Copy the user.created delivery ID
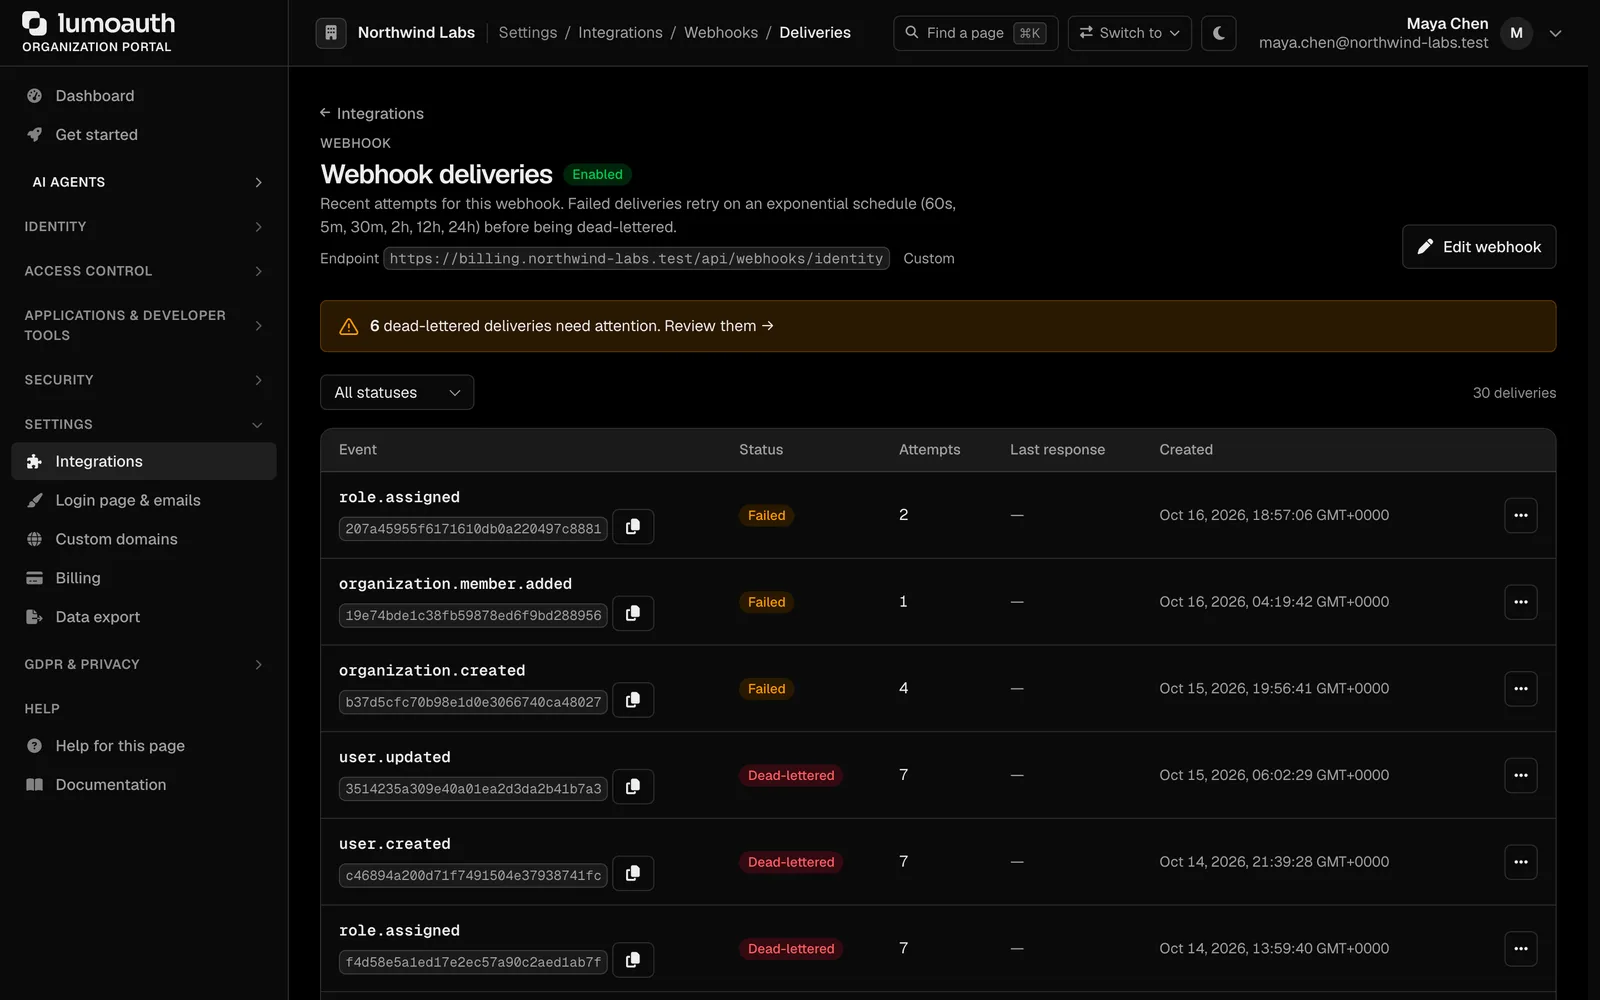Screen dimensions: 1600x1000 [x=633, y=874]
